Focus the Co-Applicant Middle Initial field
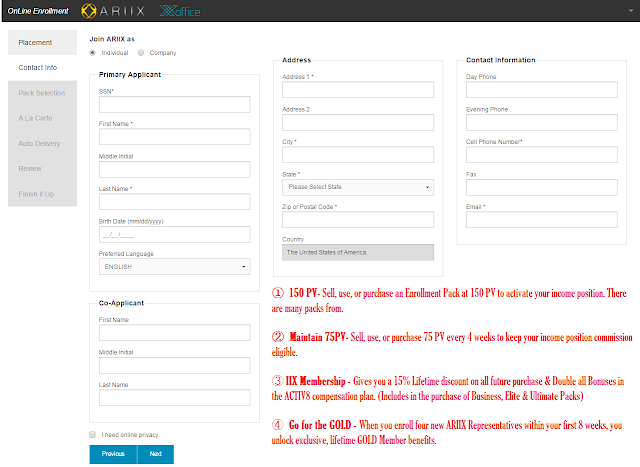This screenshot has width=640, height=467. click(174, 365)
